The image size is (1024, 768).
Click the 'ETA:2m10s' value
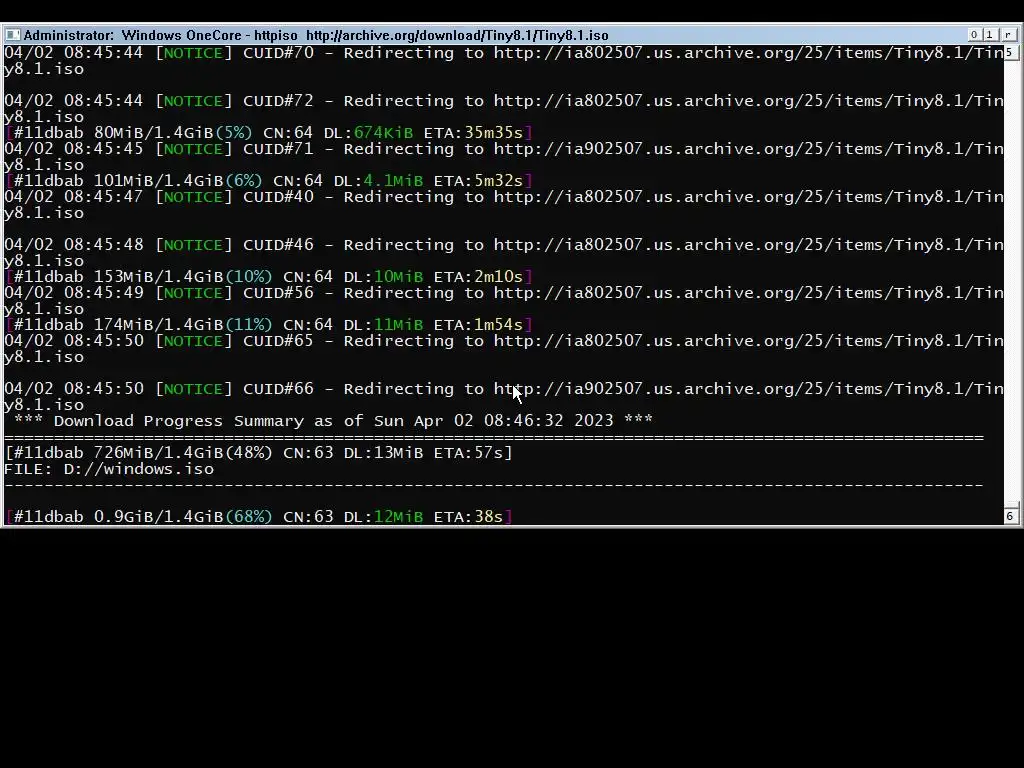pos(479,277)
